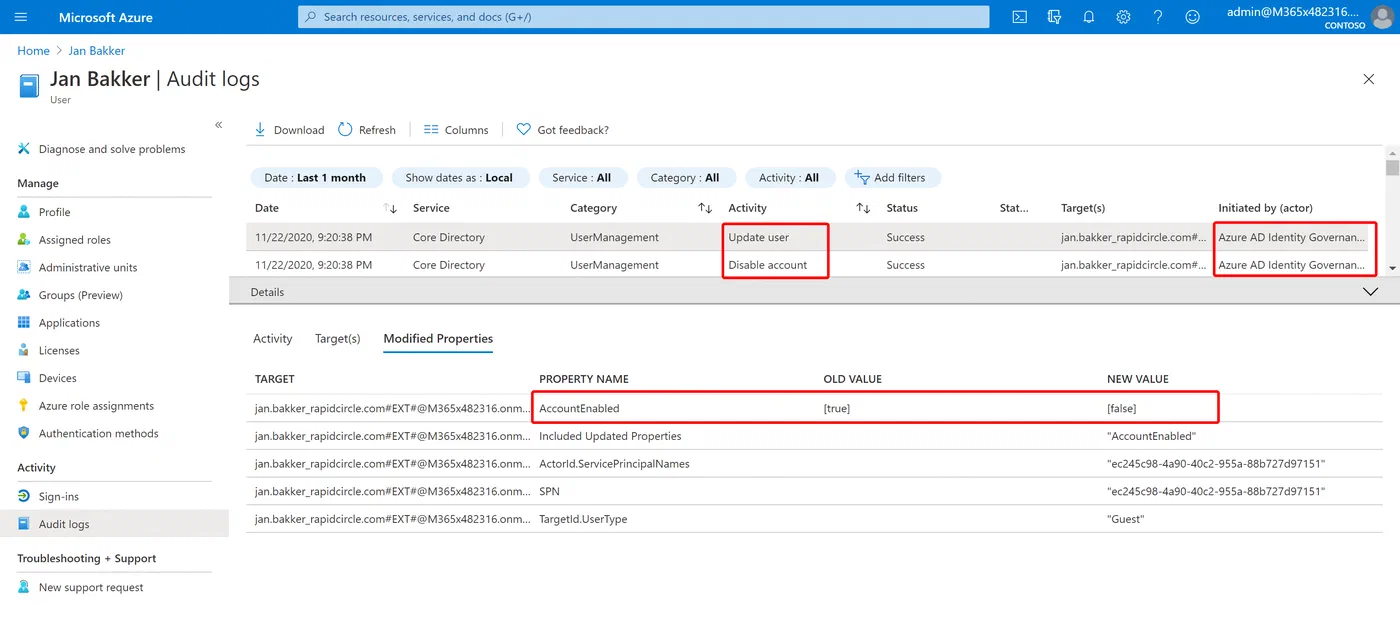1400x624 pixels.
Task: Click the Status column header
Action: 902,208
